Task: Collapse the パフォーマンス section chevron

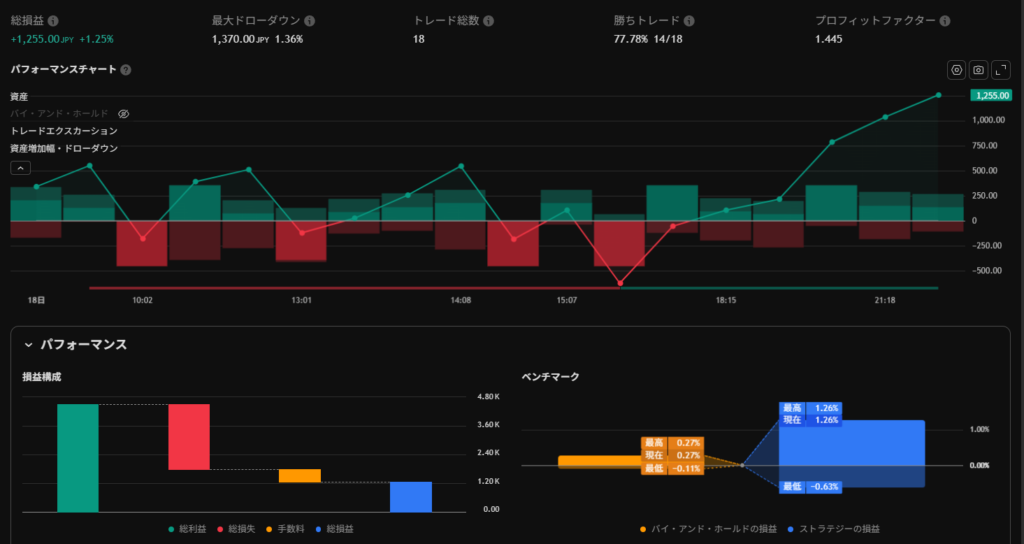Action: (29, 345)
